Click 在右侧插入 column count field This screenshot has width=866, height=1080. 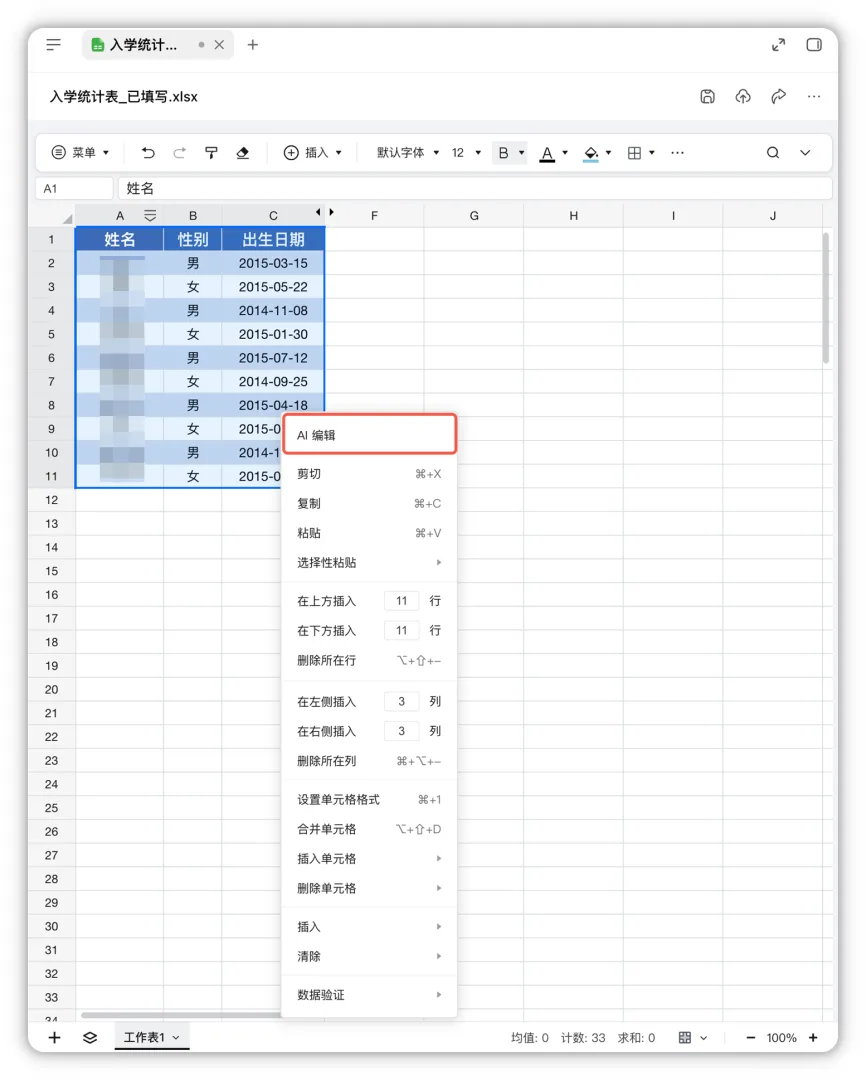pos(402,731)
